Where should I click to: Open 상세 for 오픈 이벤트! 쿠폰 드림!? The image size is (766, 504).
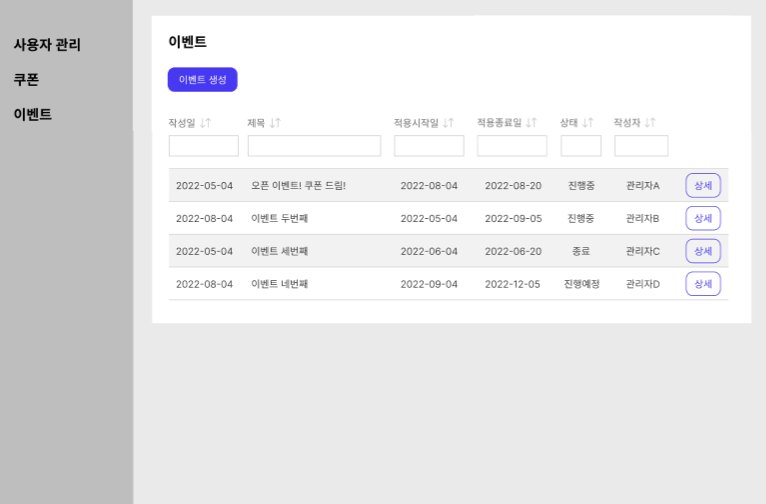[703, 186]
